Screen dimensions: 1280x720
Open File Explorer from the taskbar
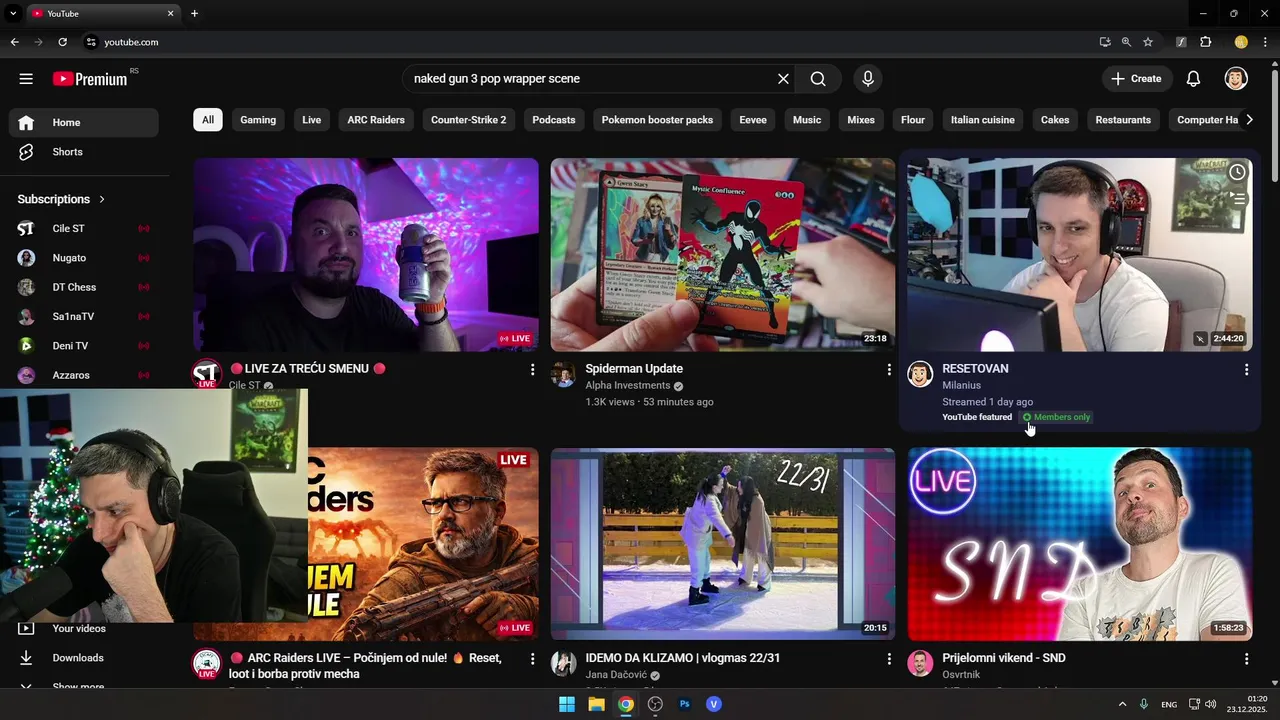click(596, 704)
